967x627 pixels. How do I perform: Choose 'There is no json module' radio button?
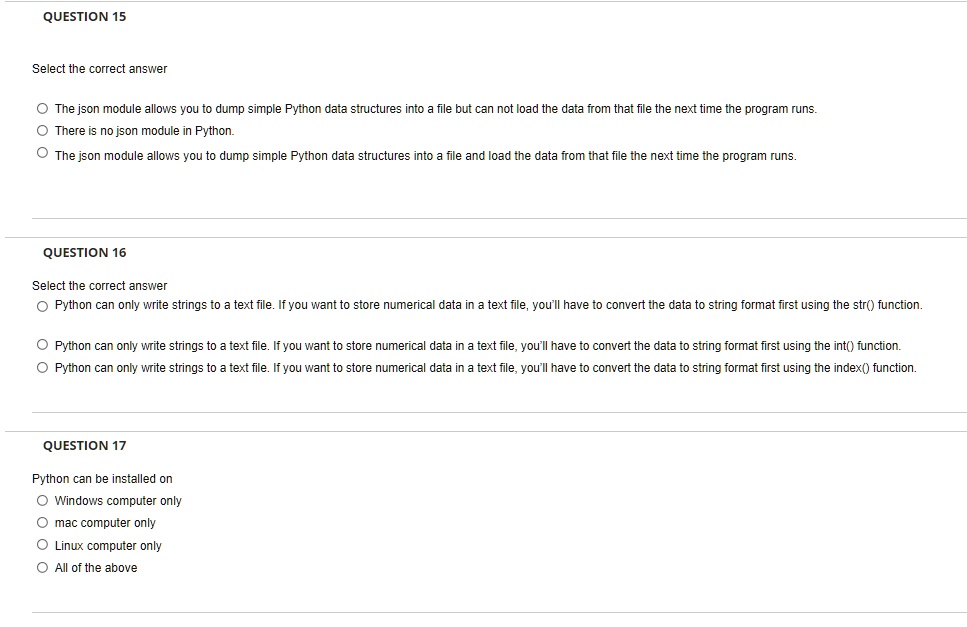click(42, 130)
